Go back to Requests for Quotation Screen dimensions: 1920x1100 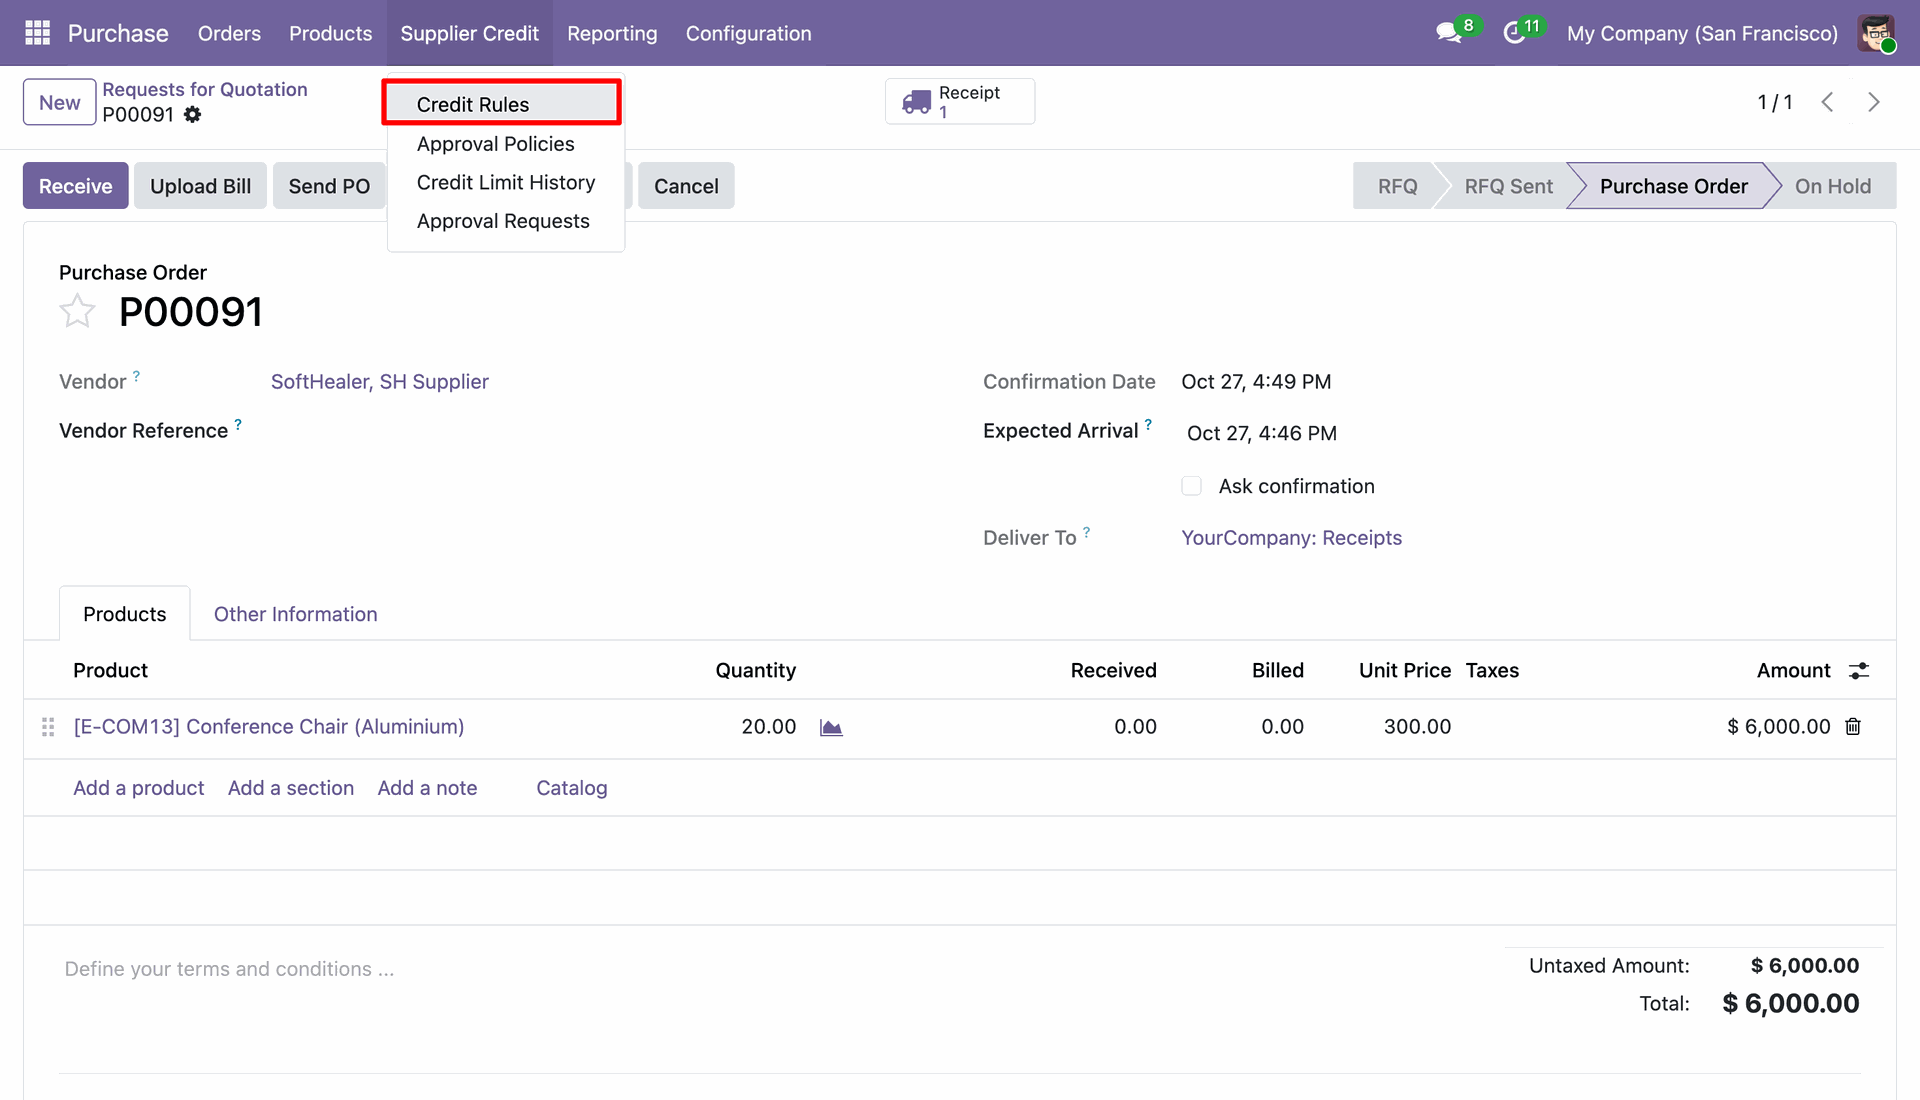(x=205, y=89)
